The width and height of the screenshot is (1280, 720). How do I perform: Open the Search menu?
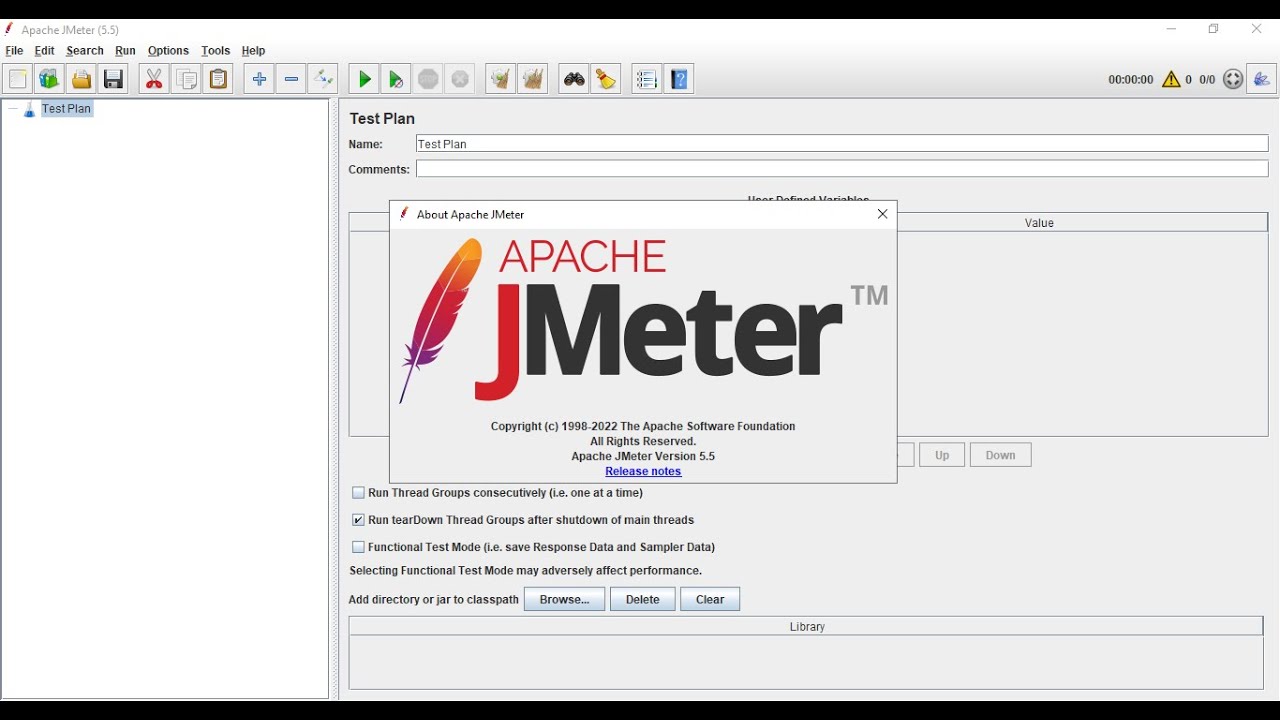click(85, 51)
